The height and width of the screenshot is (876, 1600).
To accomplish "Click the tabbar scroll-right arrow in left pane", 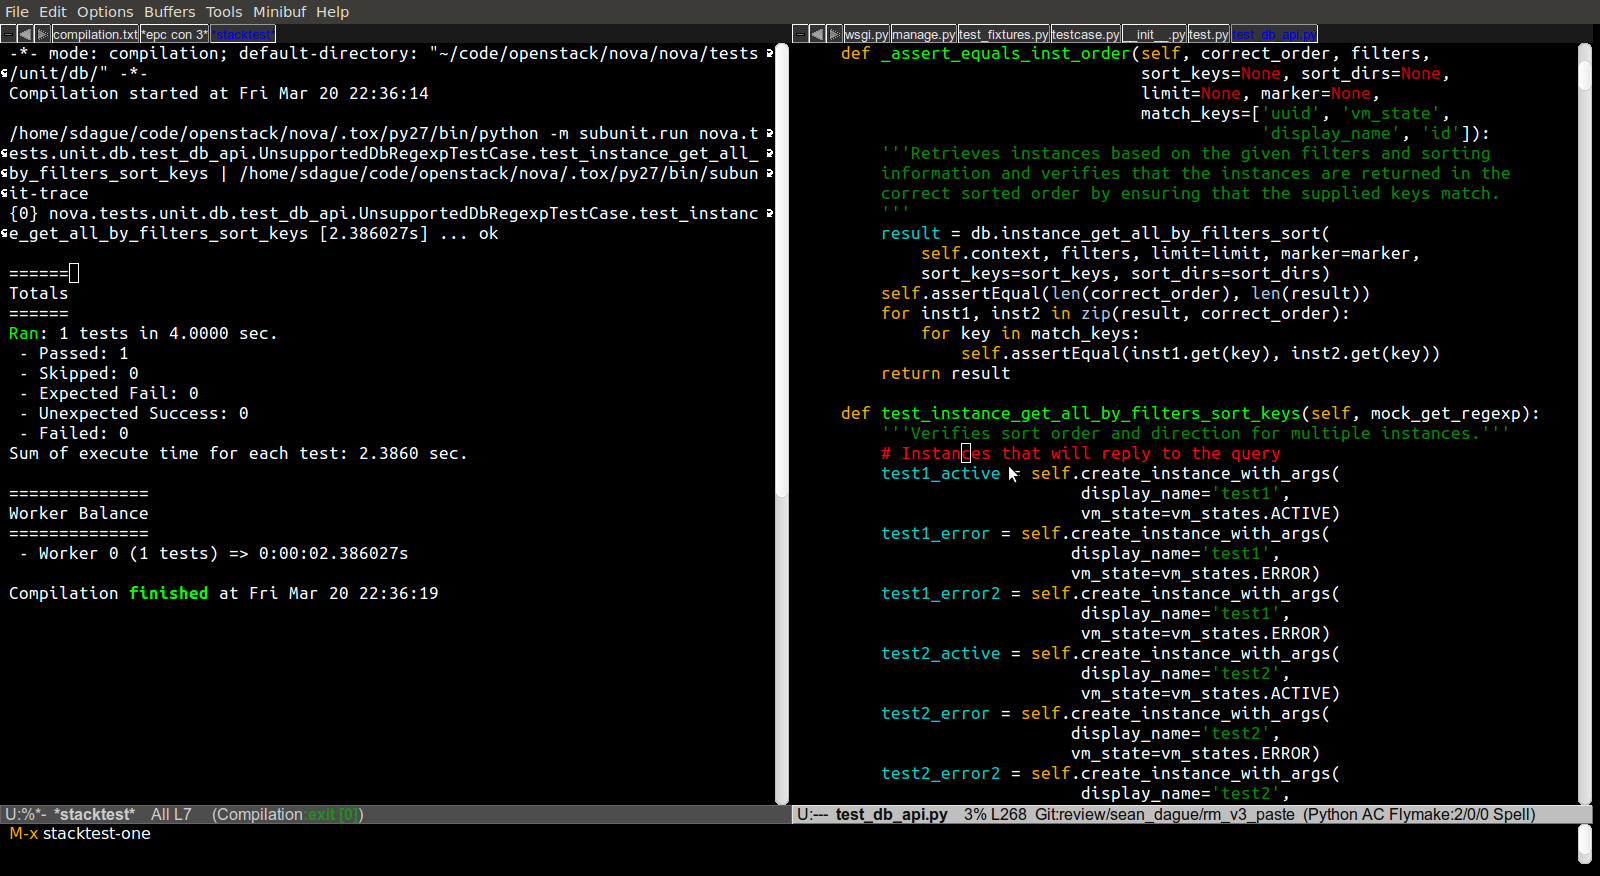I will (42, 34).
